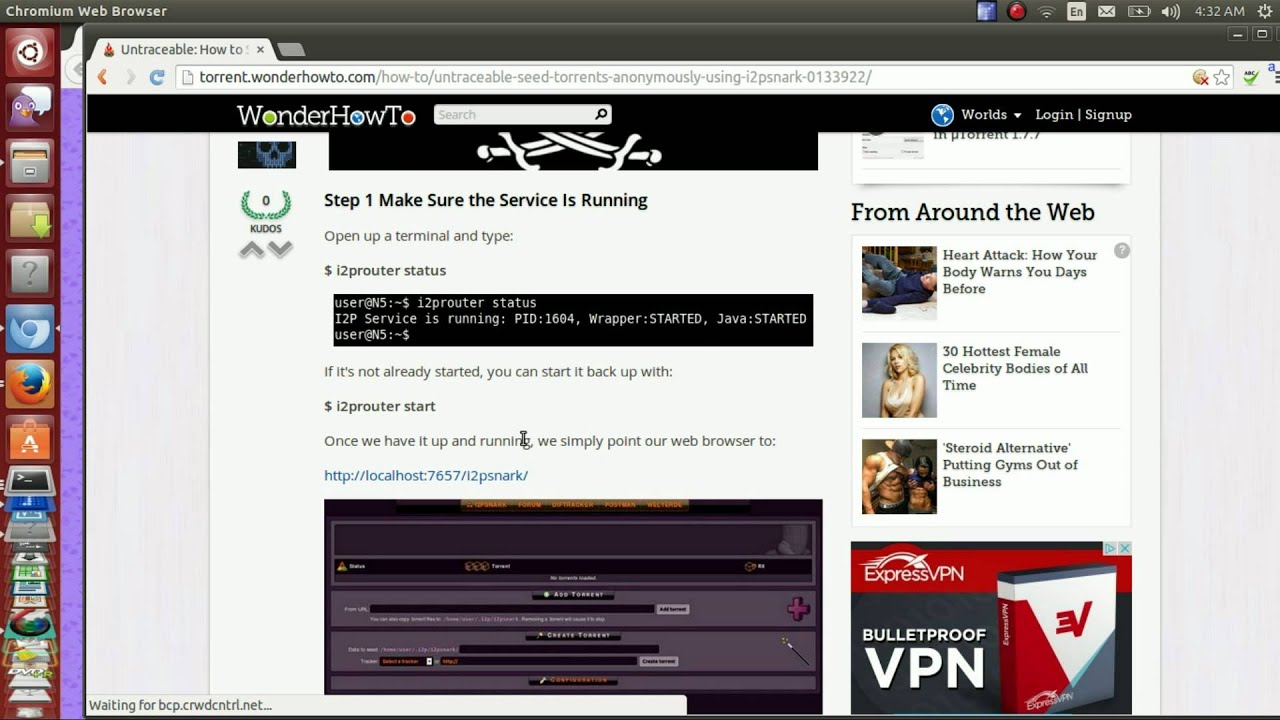Click the ExpressVPN Bulletproof VPN ad
Screen dimensions: 1280x720
pyautogui.click(x=991, y=628)
